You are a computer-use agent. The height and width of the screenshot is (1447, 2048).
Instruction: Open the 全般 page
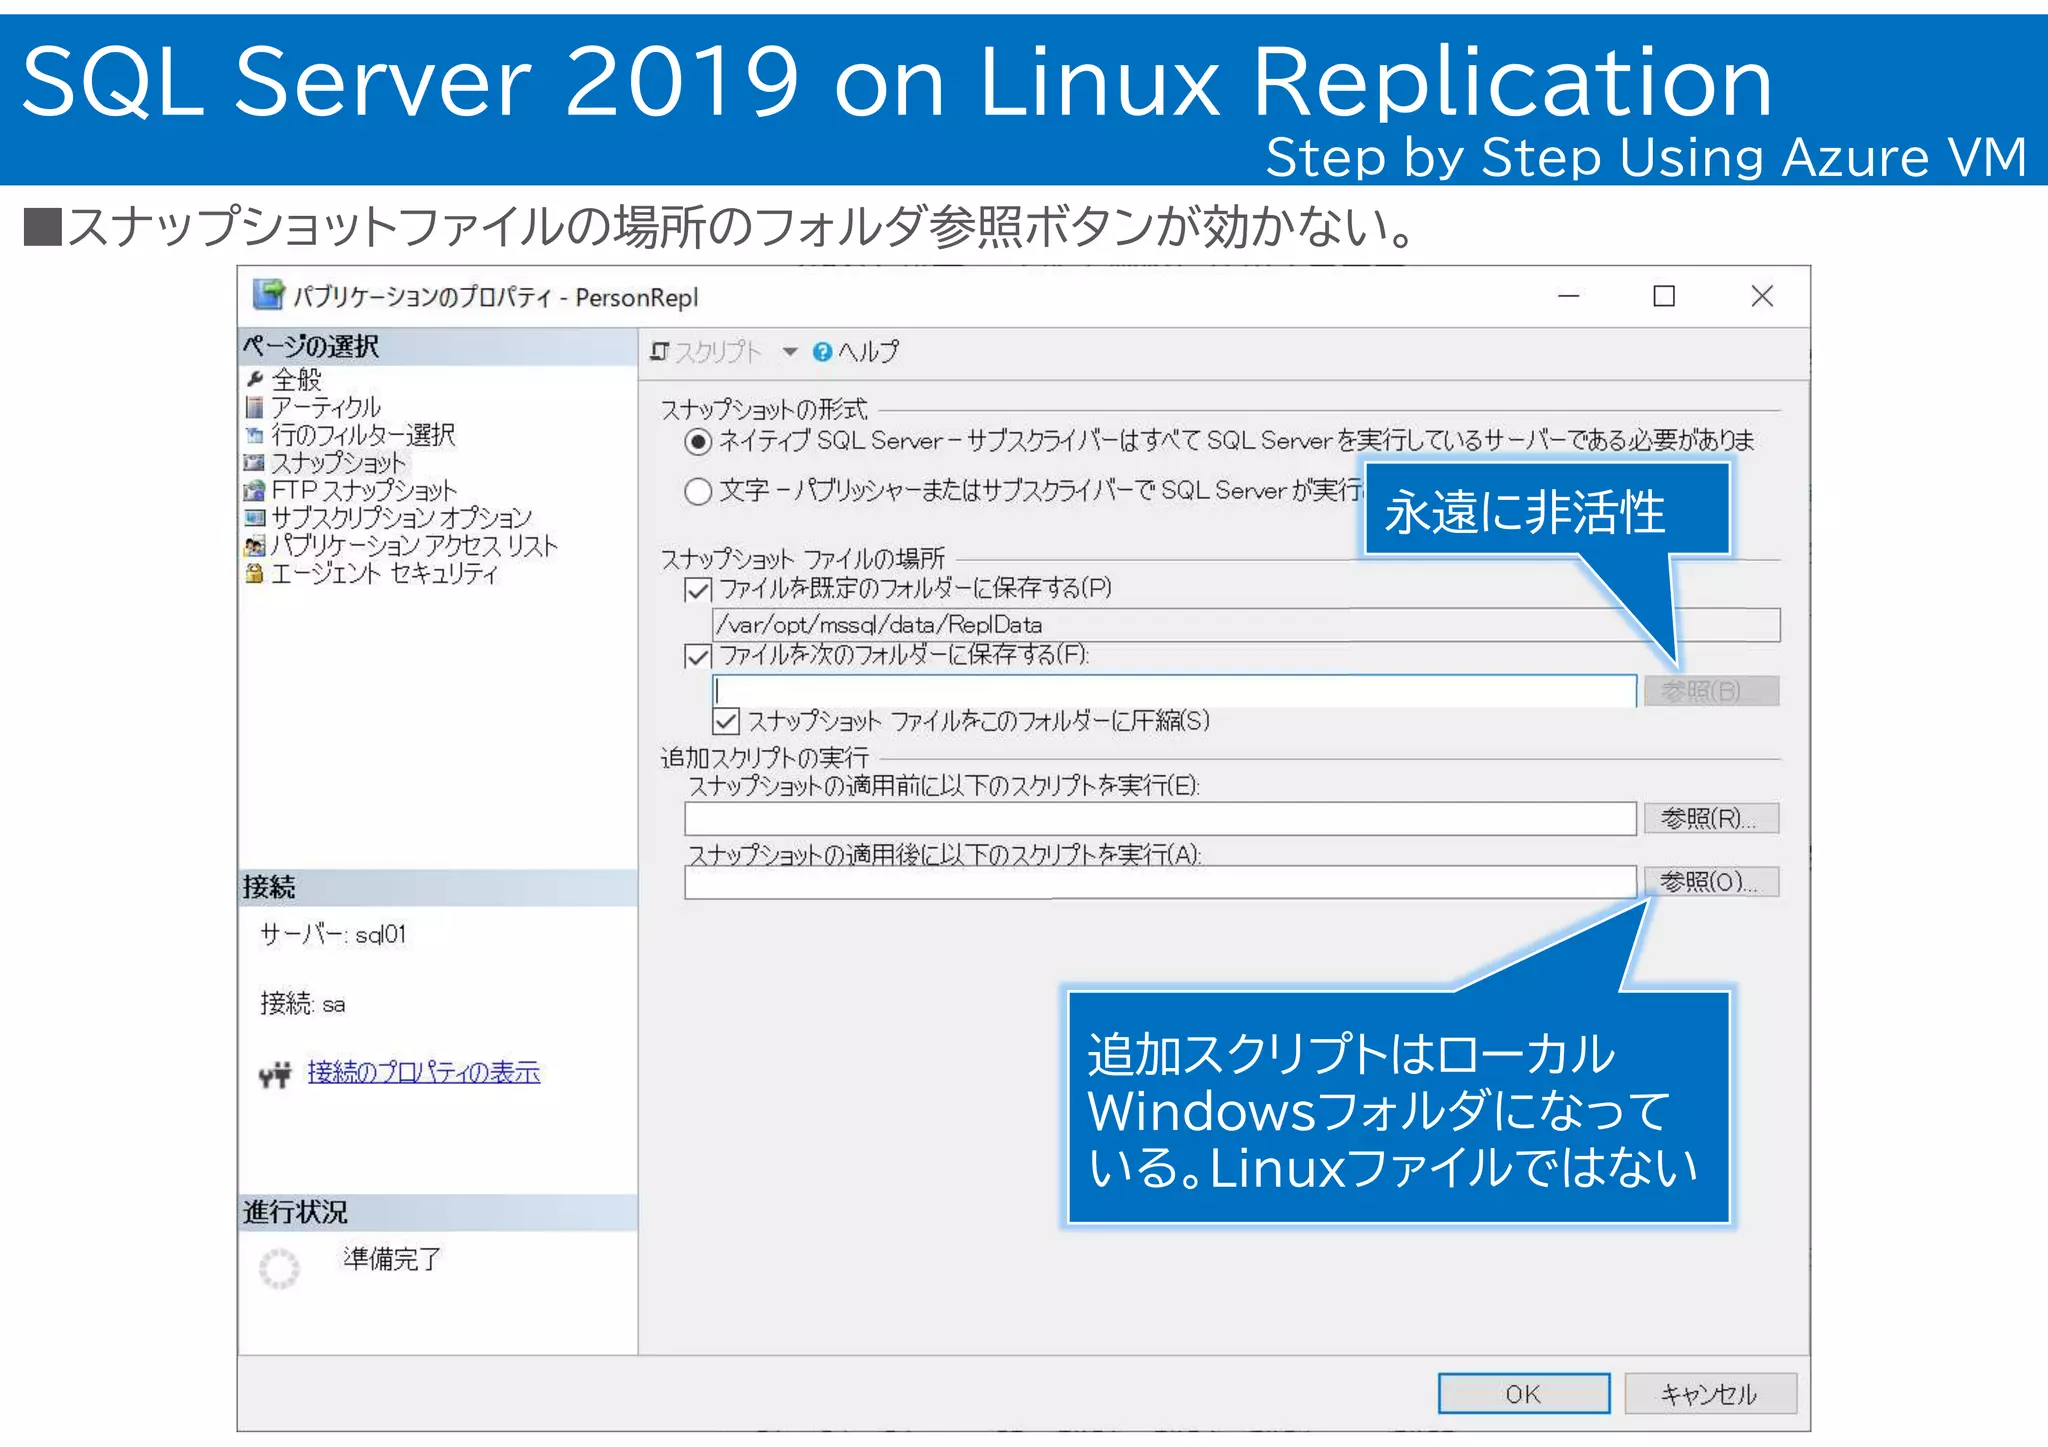coord(297,379)
